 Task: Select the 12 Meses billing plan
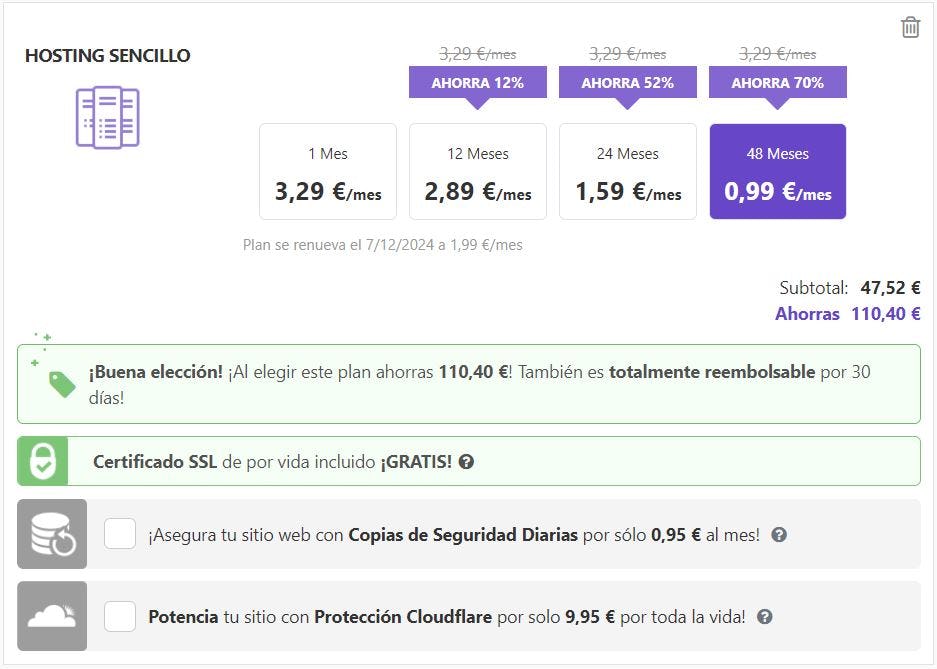(x=478, y=172)
